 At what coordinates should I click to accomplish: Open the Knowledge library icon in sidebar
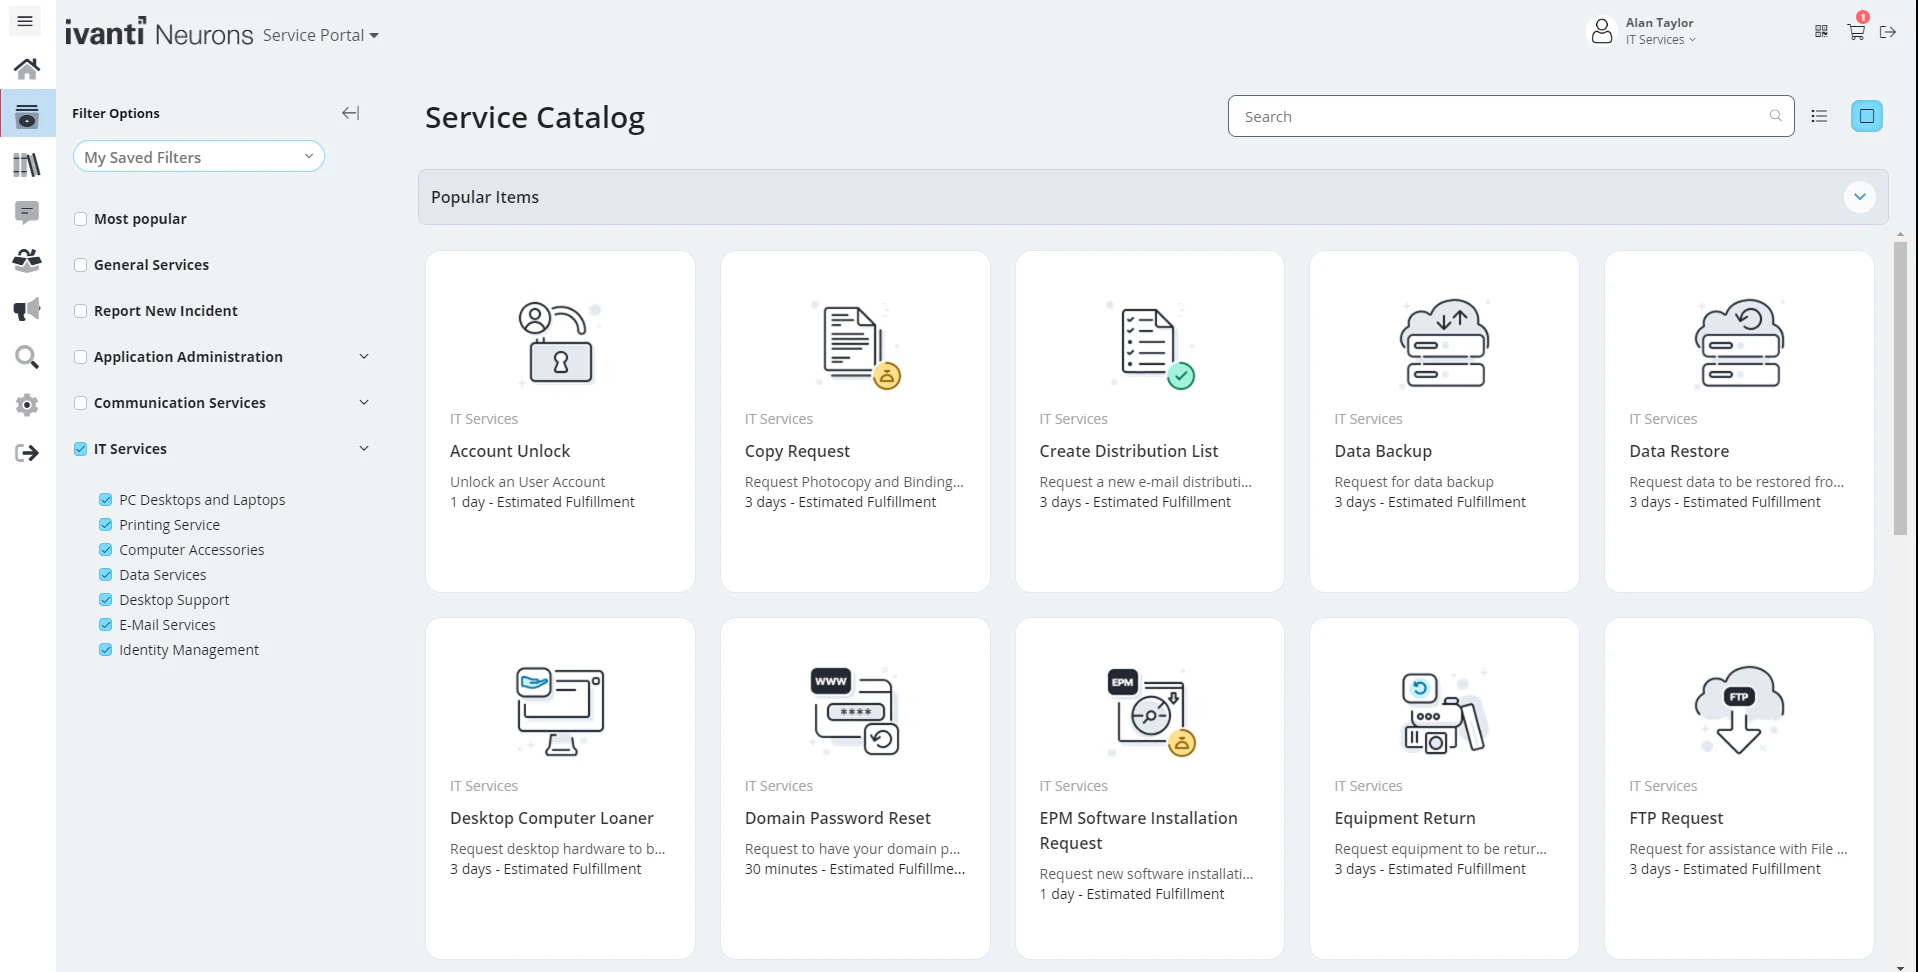[27, 164]
